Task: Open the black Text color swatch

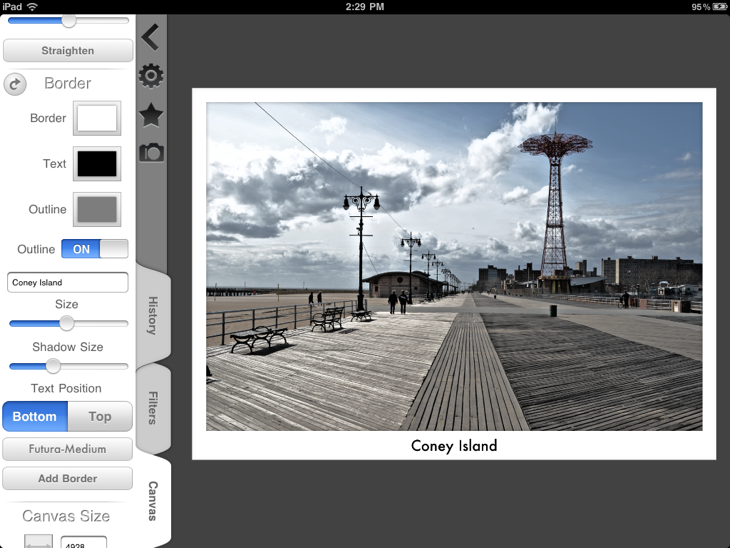Action: click(x=97, y=164)
